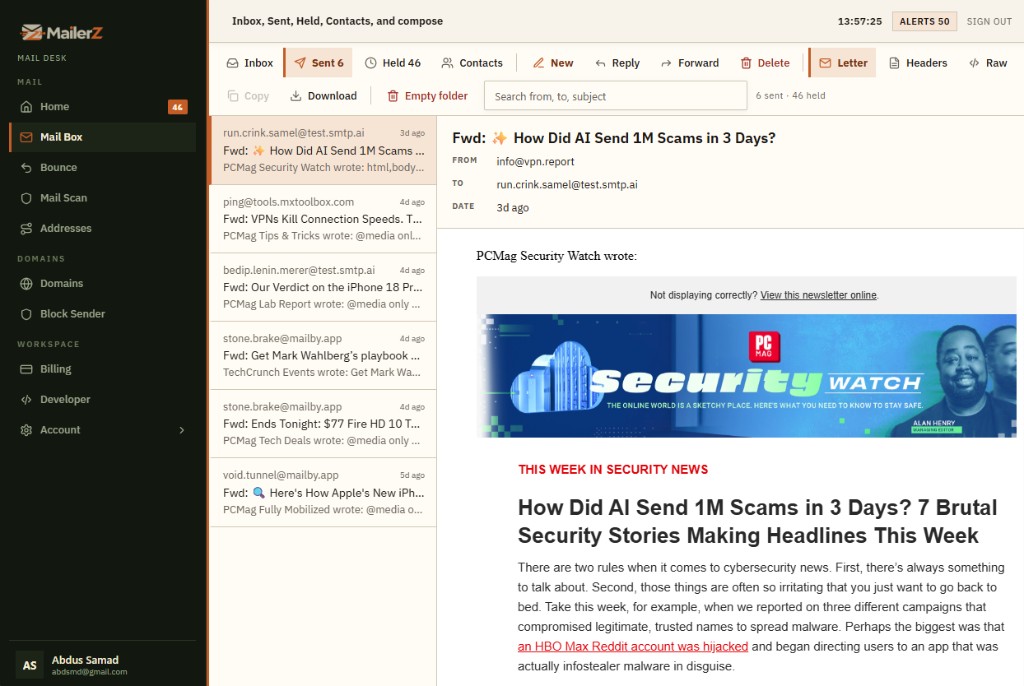Viewport: 1024px width, 686px height.
Task: Open the Contacts tab
Action: (472, 63)
